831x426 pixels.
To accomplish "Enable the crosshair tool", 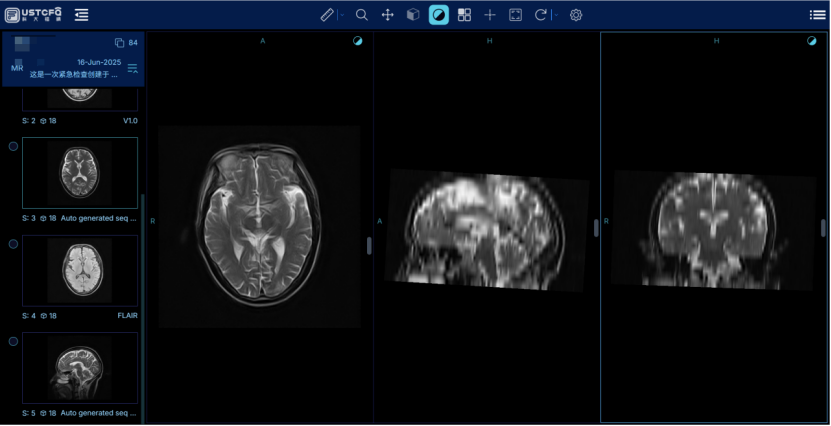I will [x=490, y=15].
